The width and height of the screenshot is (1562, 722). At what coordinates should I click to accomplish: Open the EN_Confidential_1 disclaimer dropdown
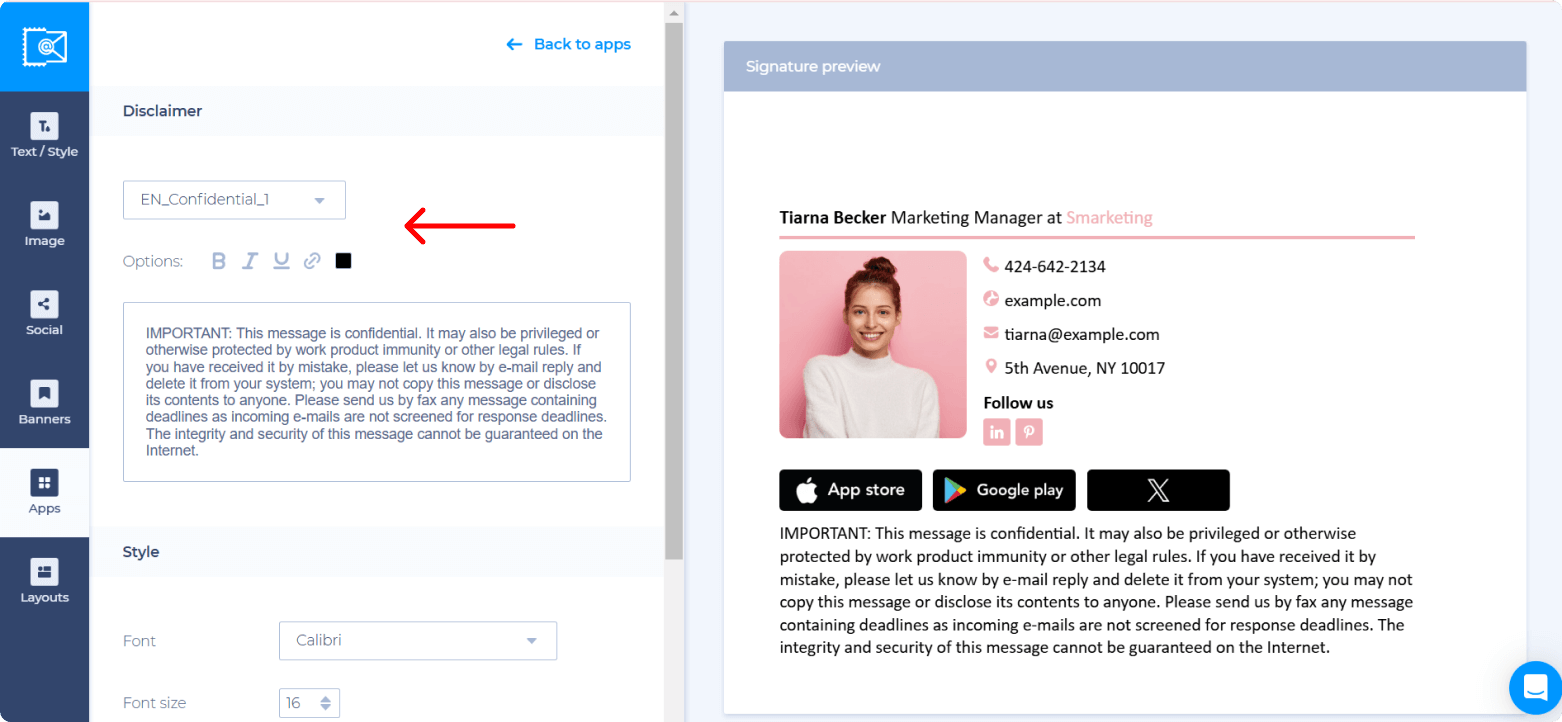coord(234,200)
